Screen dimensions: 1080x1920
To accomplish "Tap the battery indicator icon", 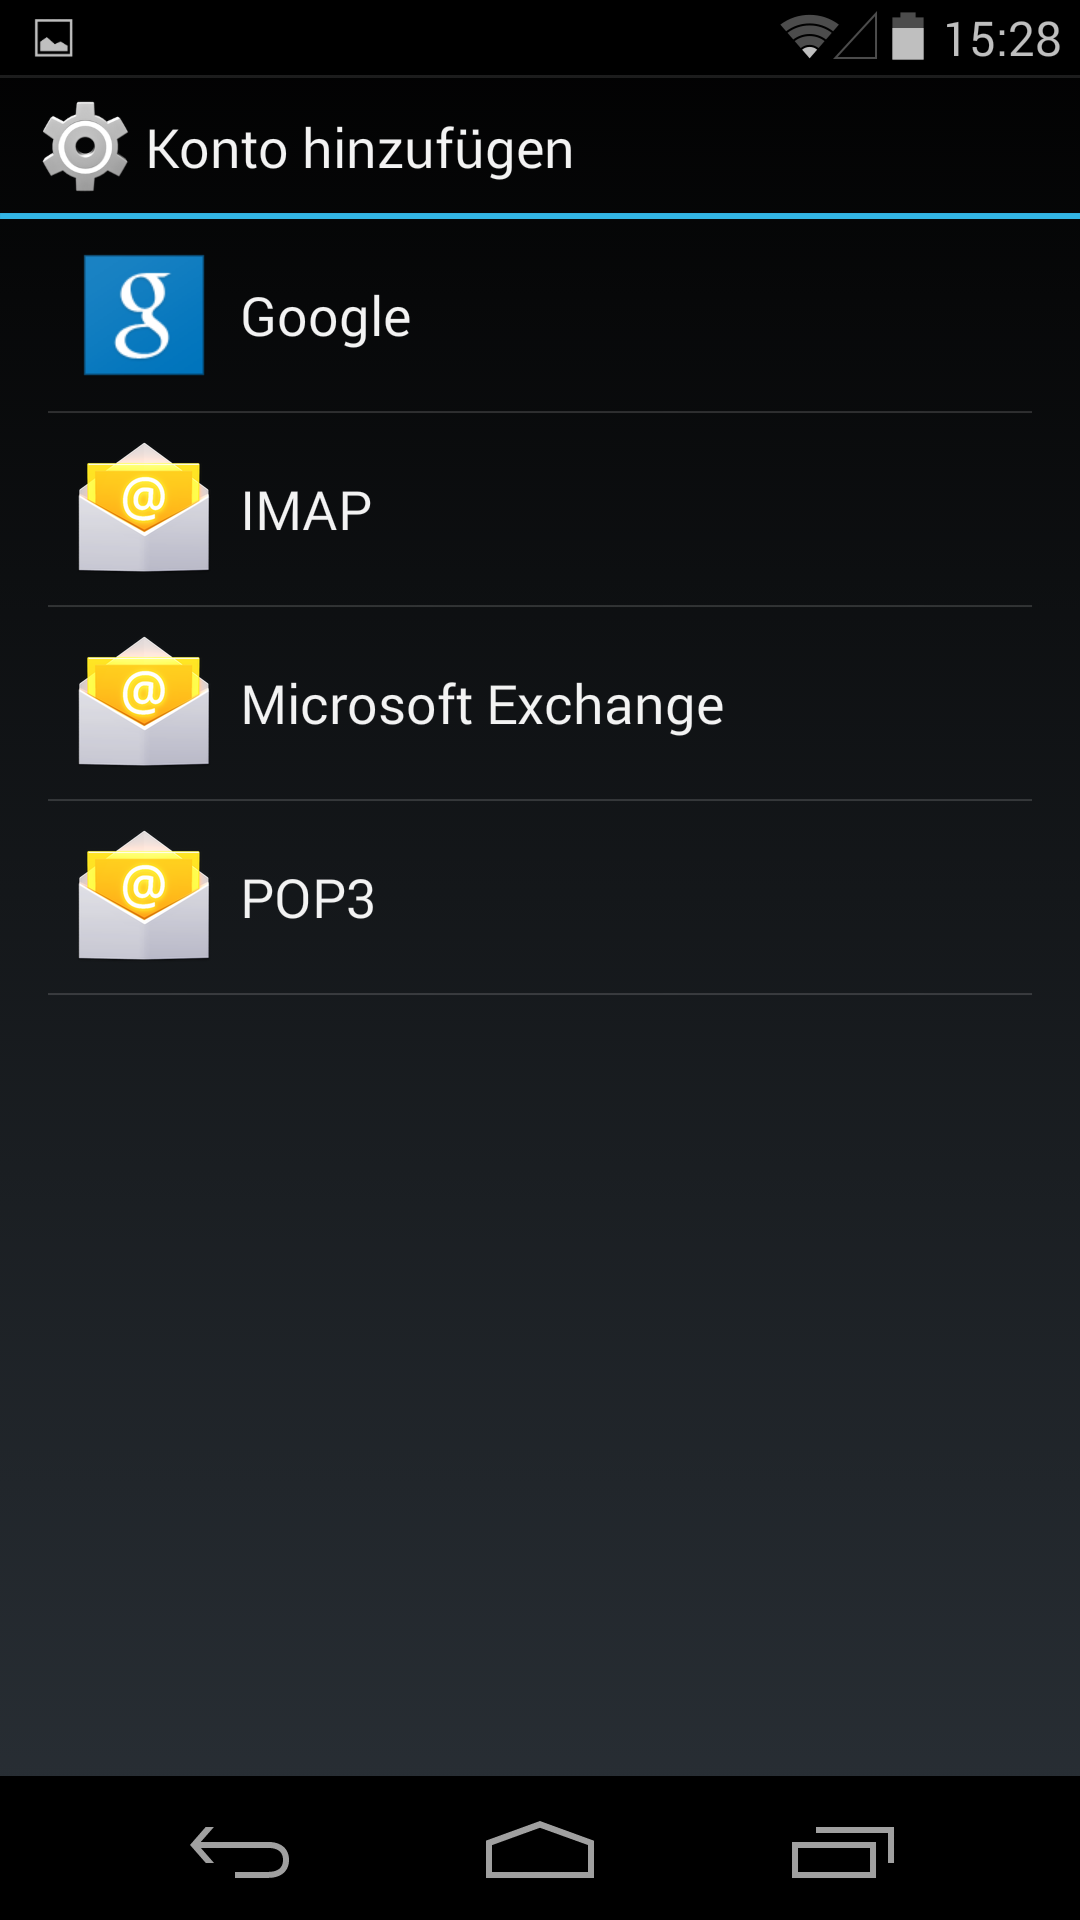I will pos(907,38).
